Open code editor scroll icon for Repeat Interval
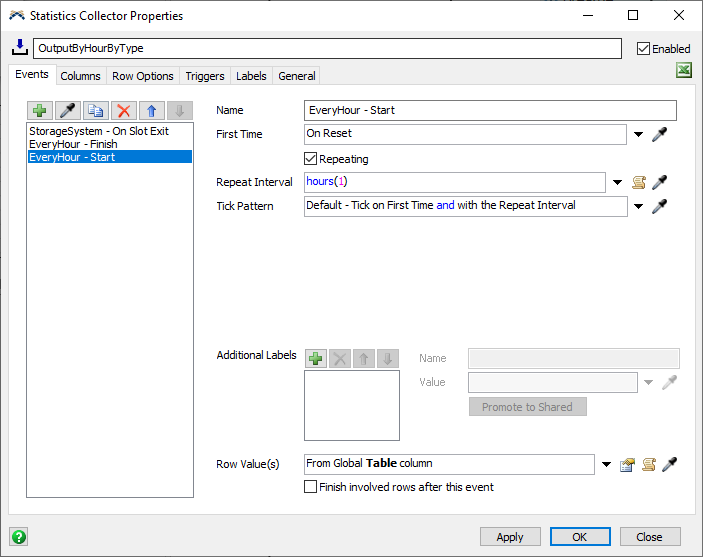 (639, 182)
